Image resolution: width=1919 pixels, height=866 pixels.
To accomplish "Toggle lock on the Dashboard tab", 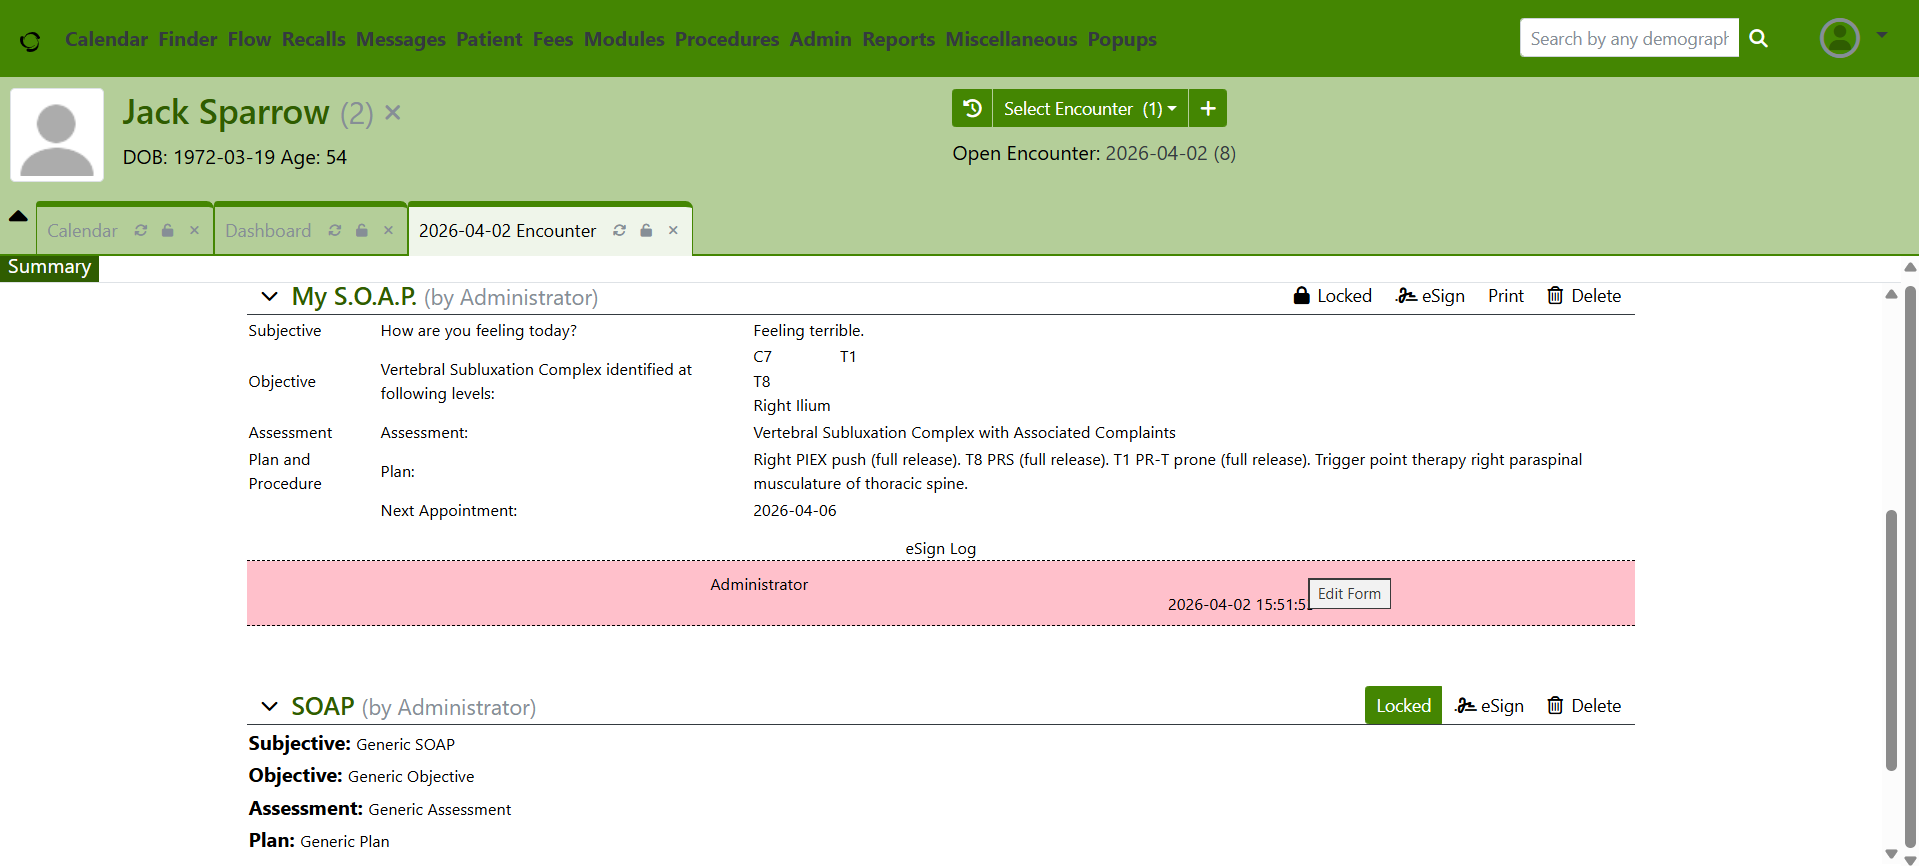I will pyautogui.click(x=362, y=231).
